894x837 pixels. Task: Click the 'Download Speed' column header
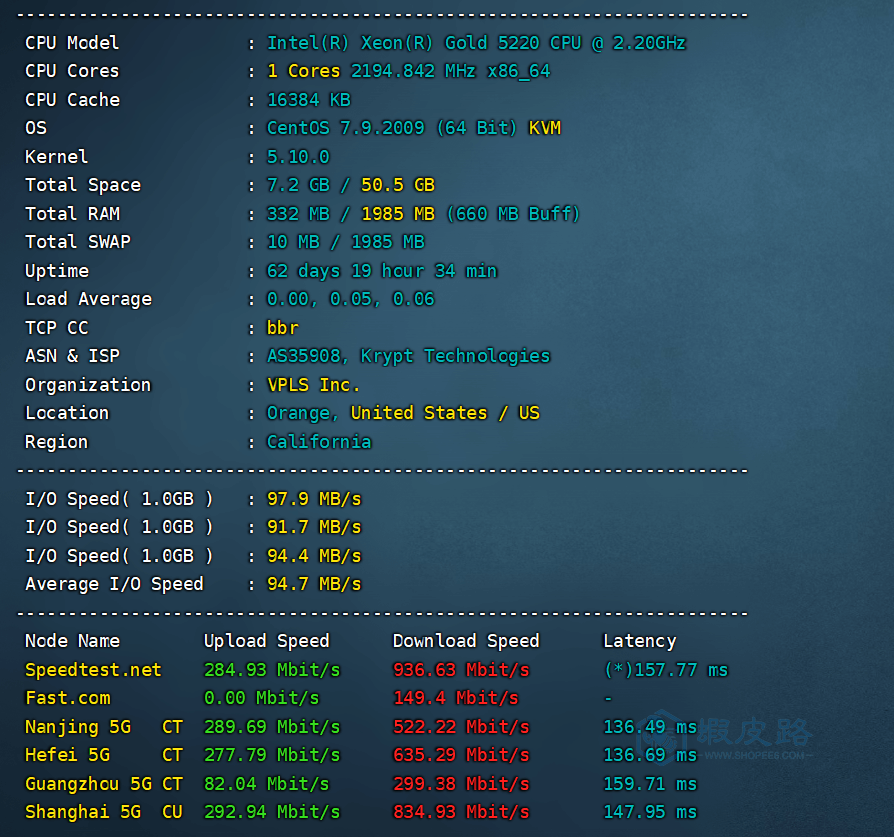click(x=466, y=641)
